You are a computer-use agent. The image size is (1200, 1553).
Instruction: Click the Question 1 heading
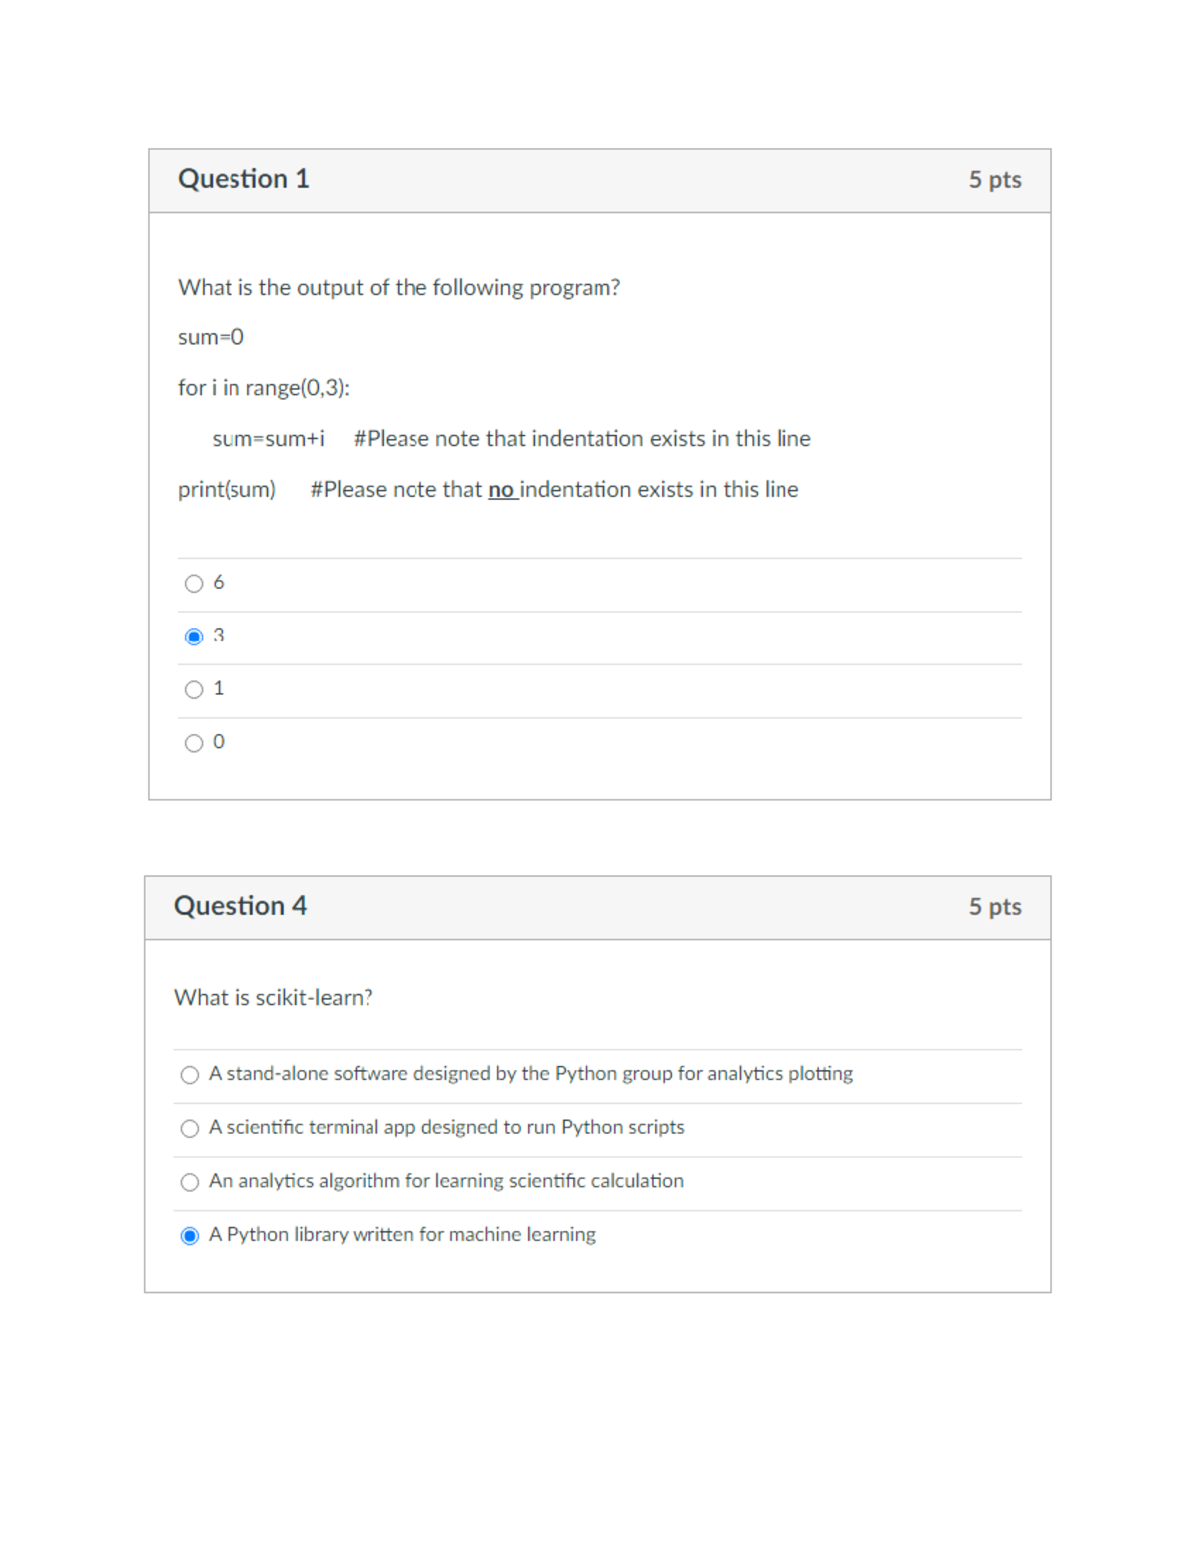pos(243,179)
